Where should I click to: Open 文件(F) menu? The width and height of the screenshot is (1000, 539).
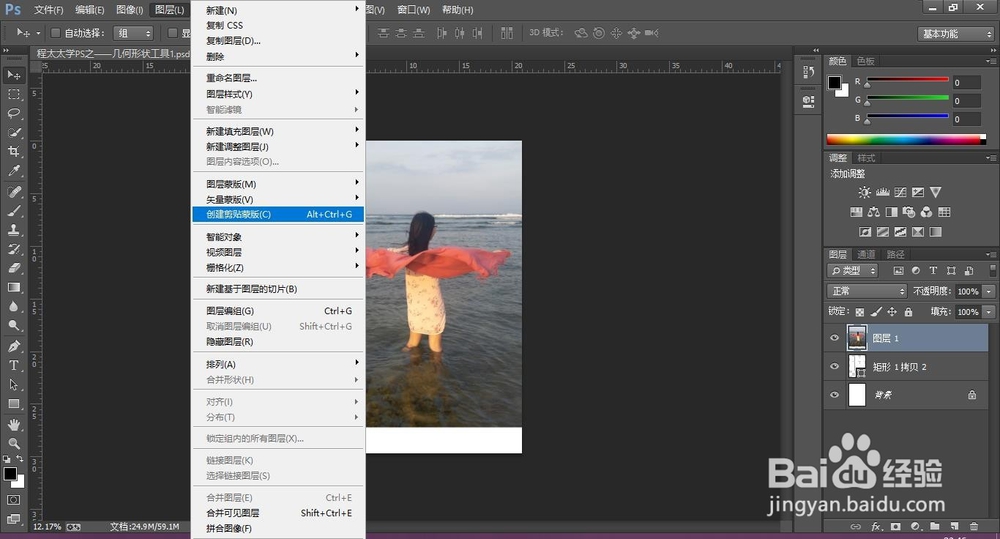(x=48, y=10)
